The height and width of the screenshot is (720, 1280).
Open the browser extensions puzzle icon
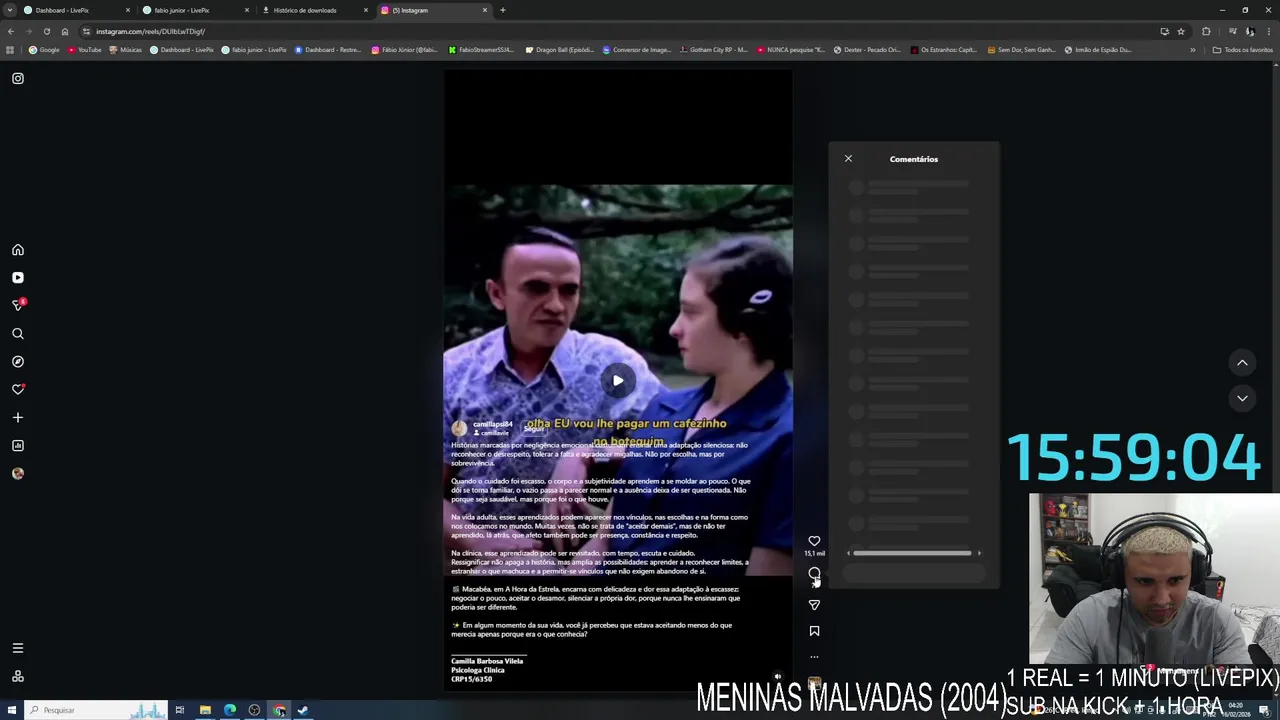coord(1206,31)
